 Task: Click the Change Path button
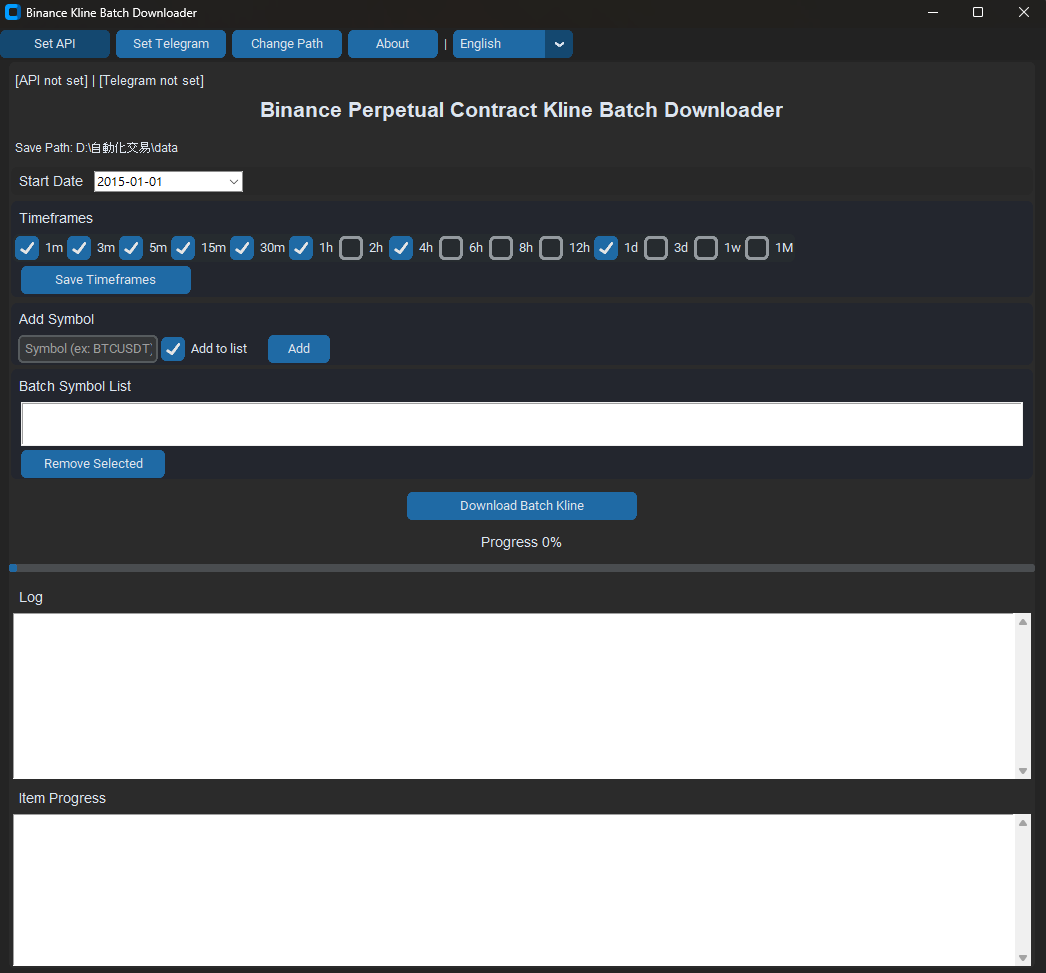coord(287,44)
